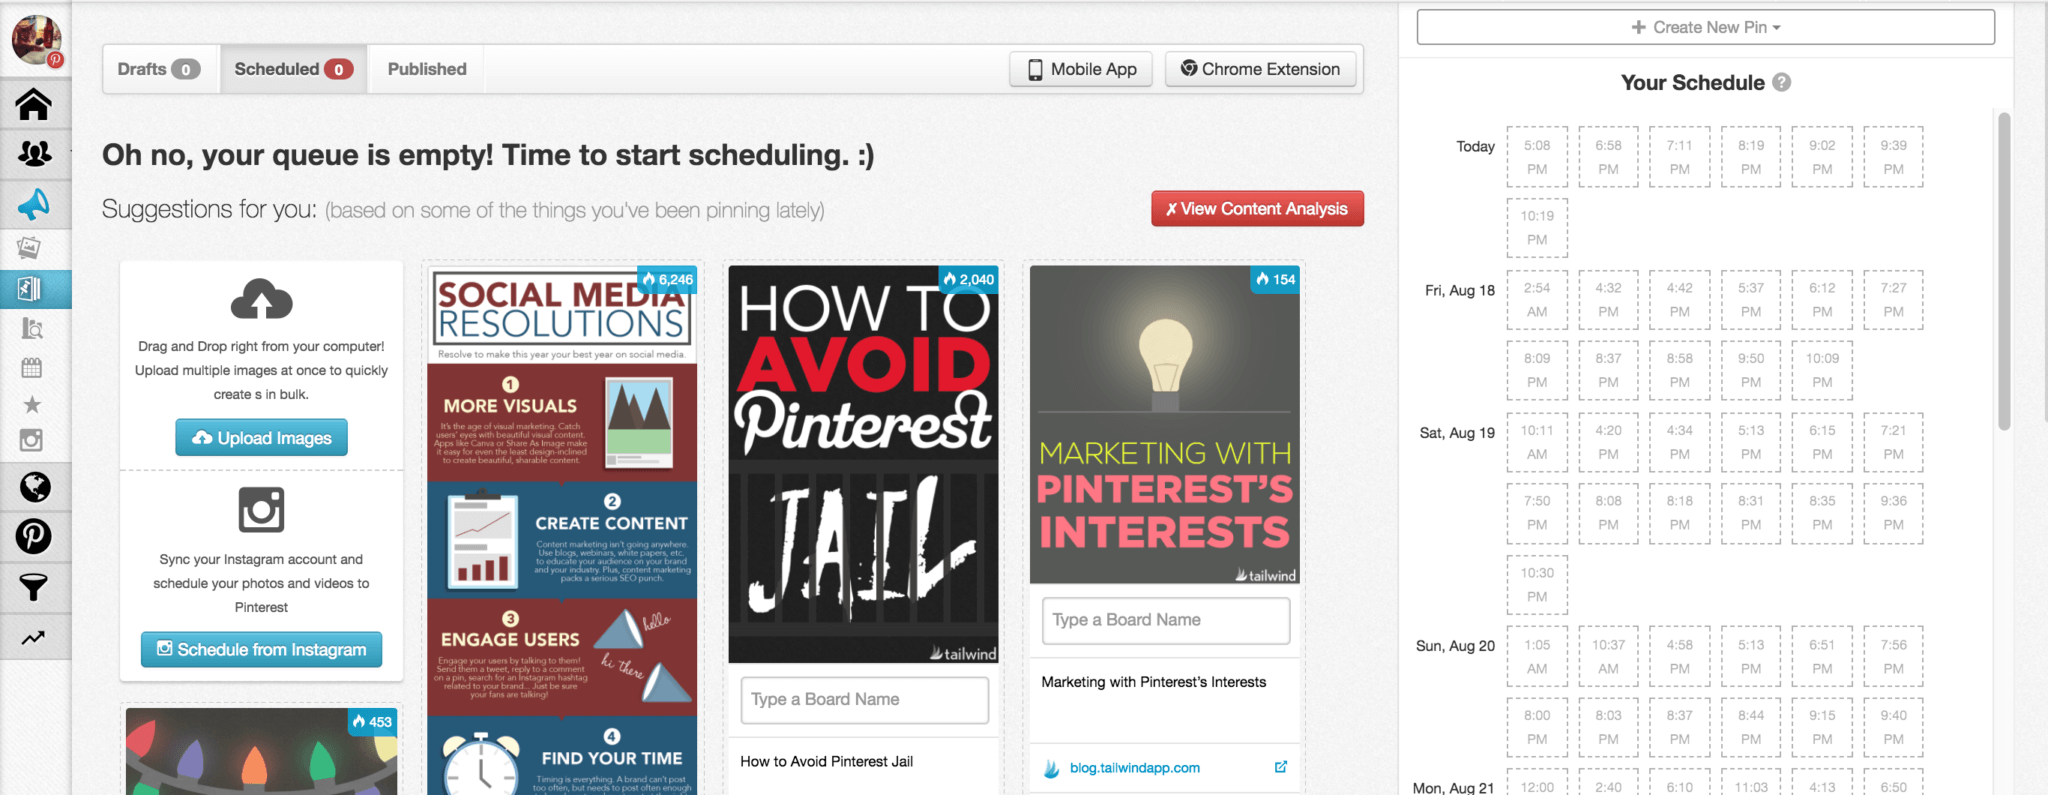2048x795 pixels.
Task: Open the Pinterest logo icon in sidebar
Action: (x=33, y=536)
